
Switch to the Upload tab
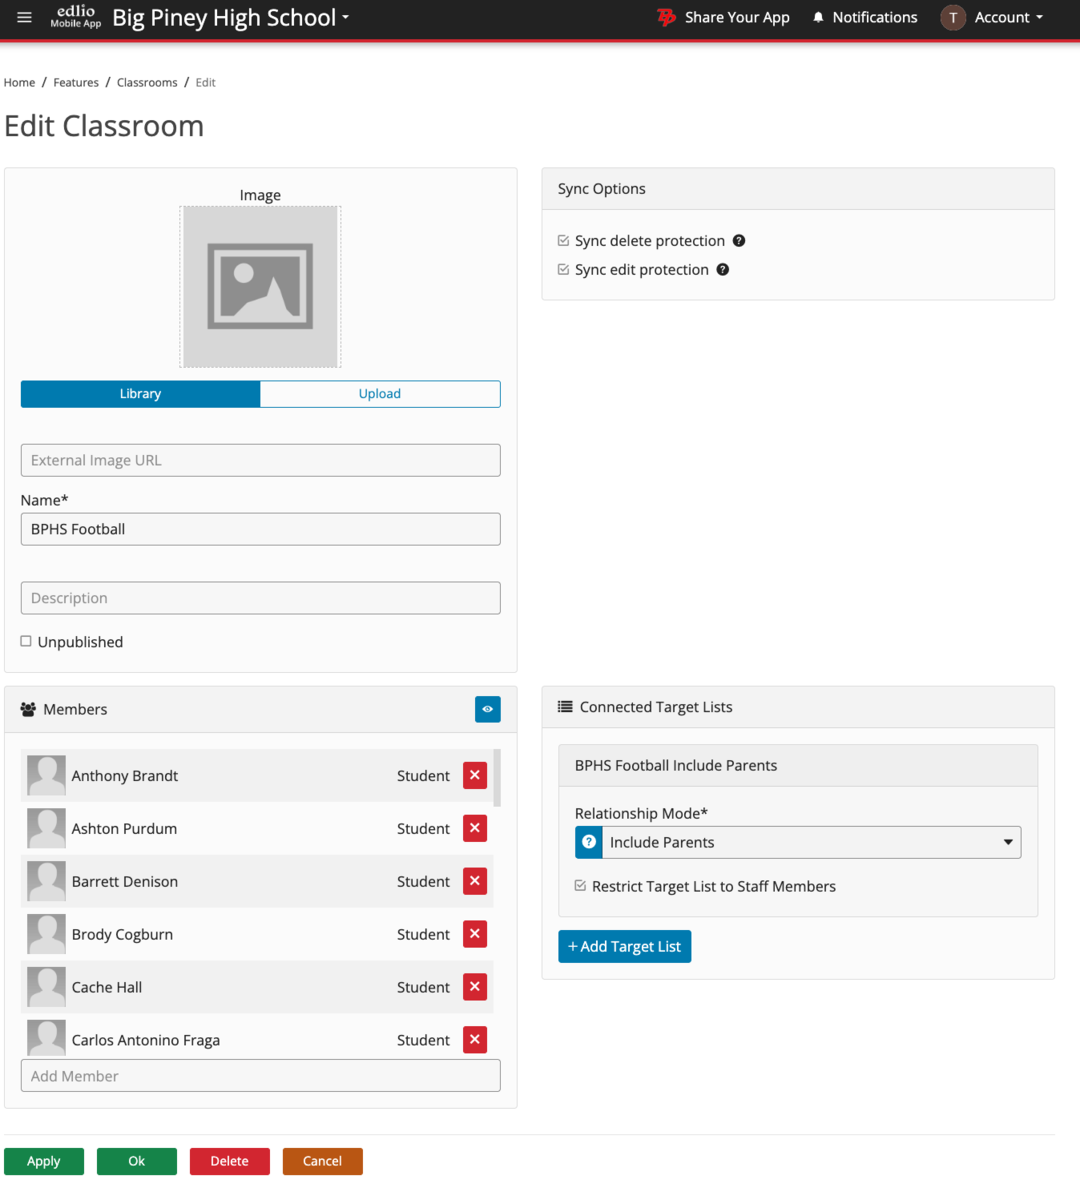click(380, 393)
